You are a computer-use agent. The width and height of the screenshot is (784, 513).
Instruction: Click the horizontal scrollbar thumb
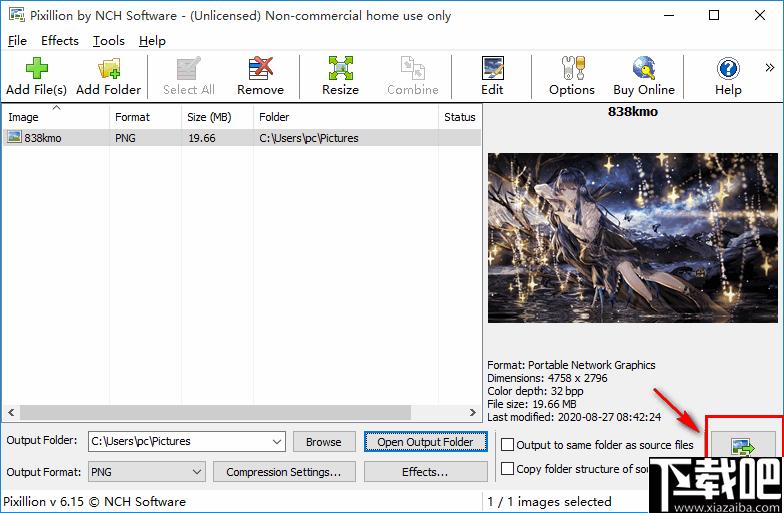[215, 412]
